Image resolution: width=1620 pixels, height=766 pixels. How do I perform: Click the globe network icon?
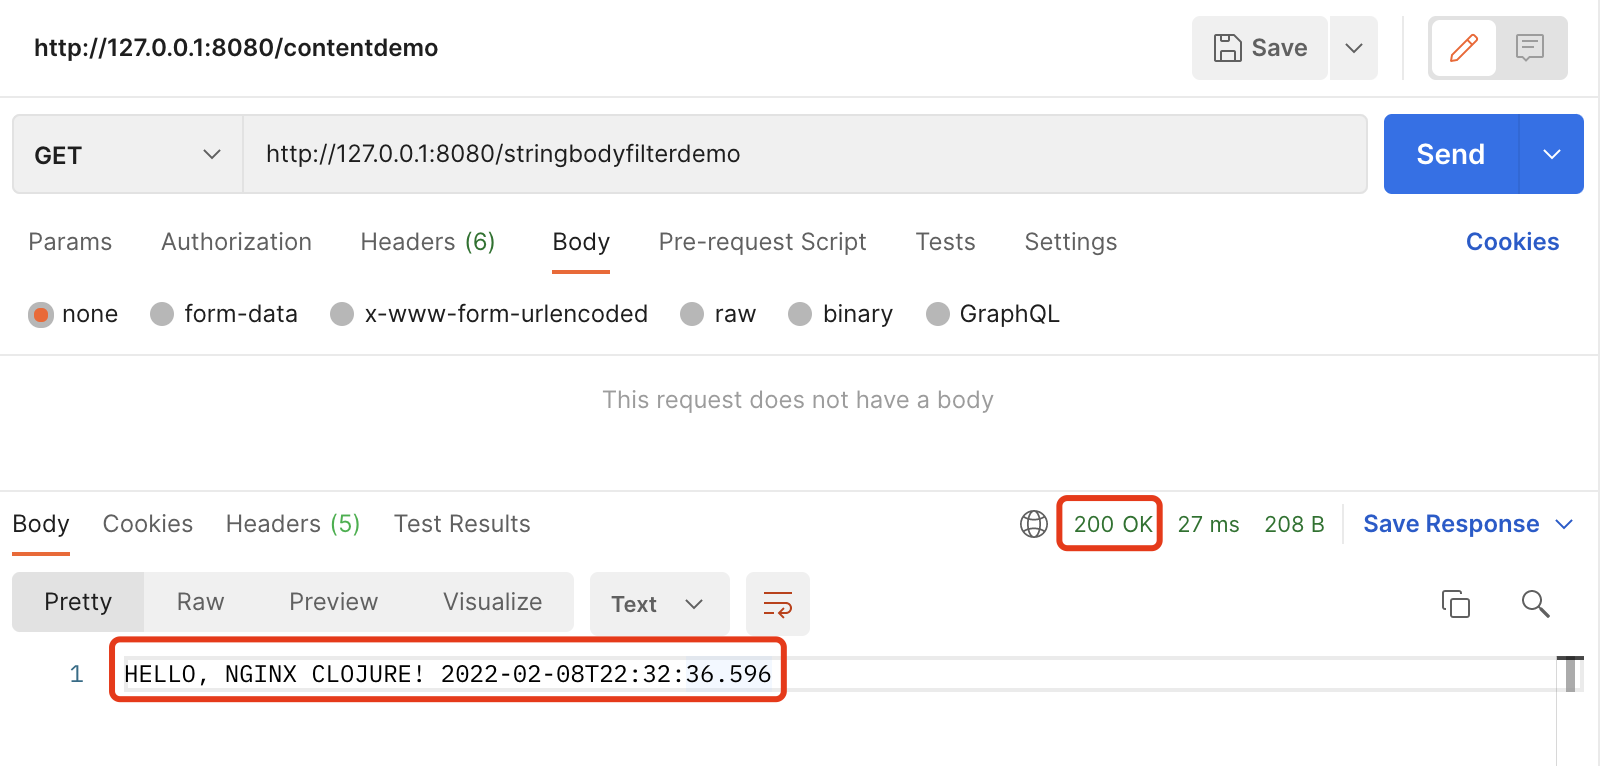tap(1033, 524)
